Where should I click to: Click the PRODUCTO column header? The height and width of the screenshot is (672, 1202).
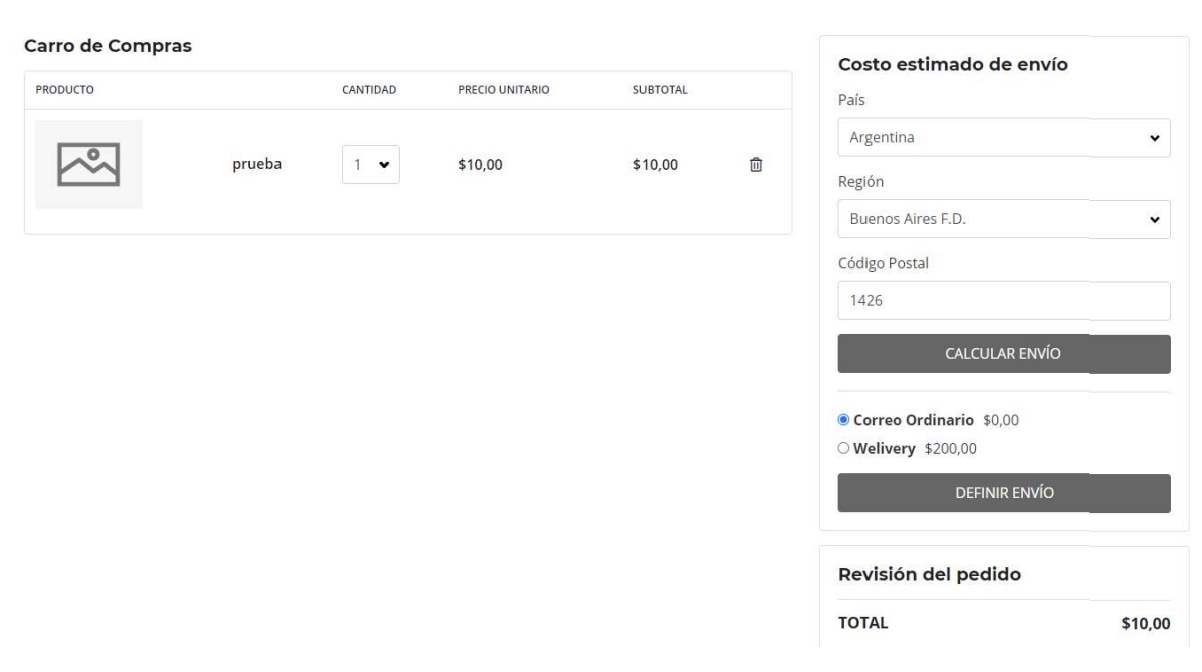pos(64,90)
